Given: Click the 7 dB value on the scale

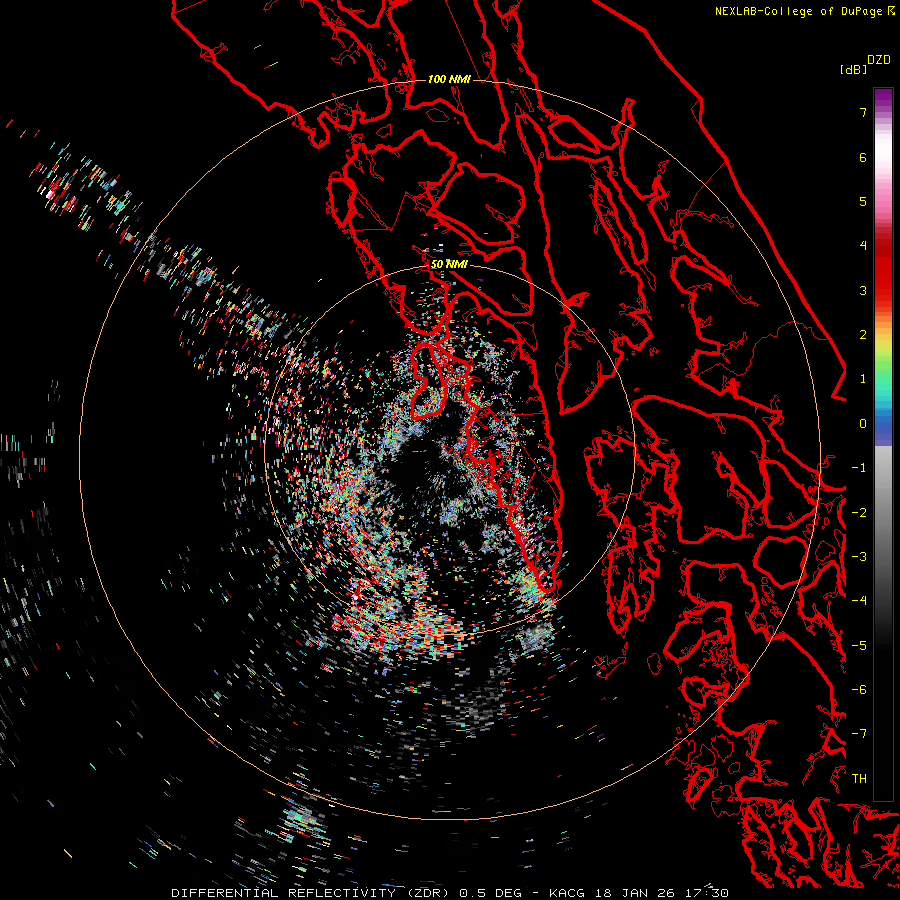Looking at the screenshot, I should (x=863, y=112).
